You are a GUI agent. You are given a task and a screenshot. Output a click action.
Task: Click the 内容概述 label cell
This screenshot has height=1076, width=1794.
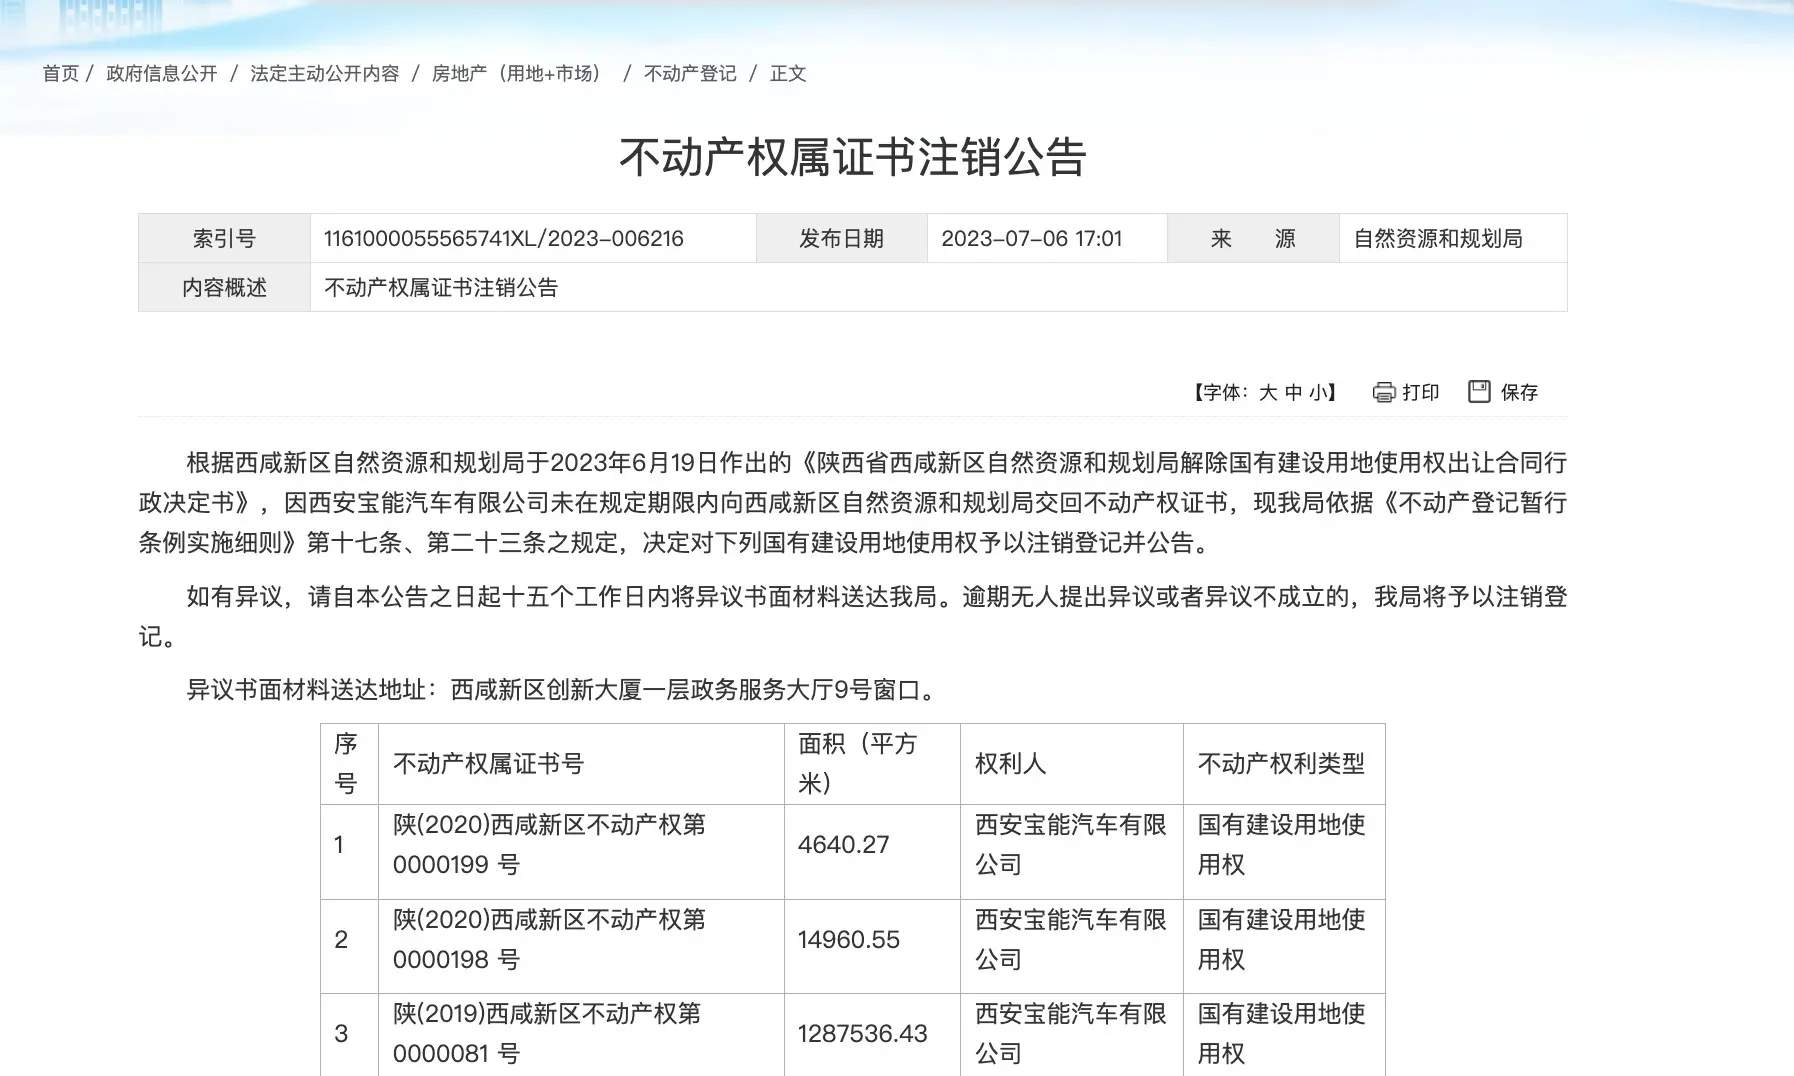(x=225, y=288)
